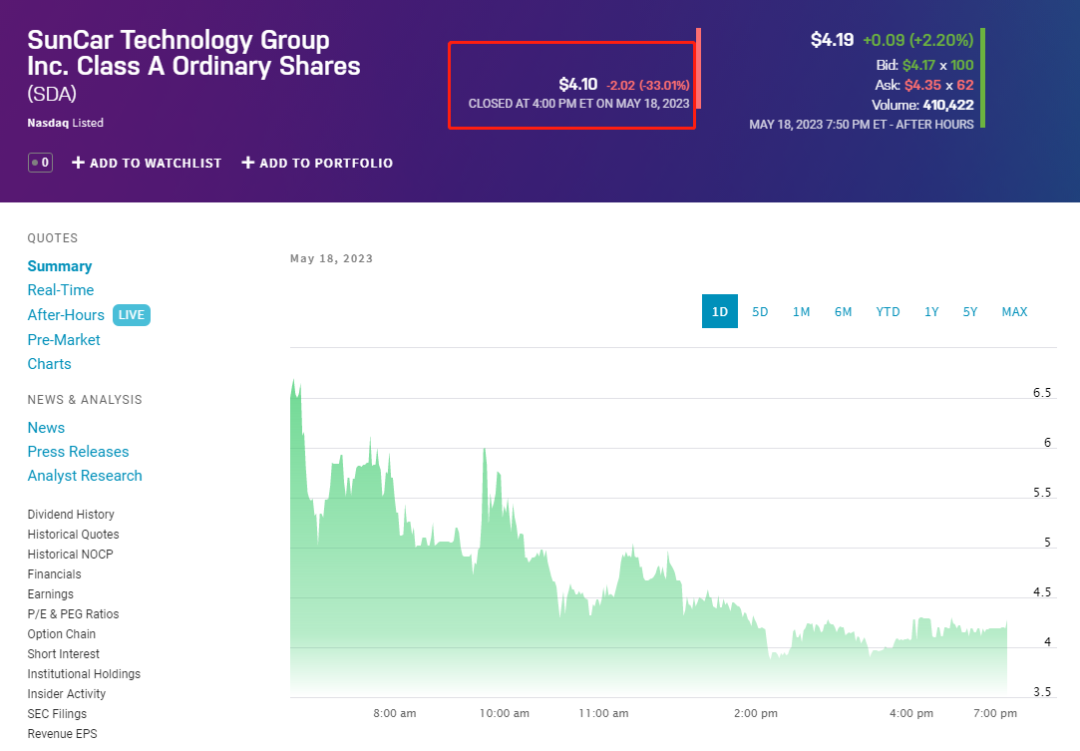Open Dividend History page
This screenshot has height=751, width=1080.
point(71,514)
